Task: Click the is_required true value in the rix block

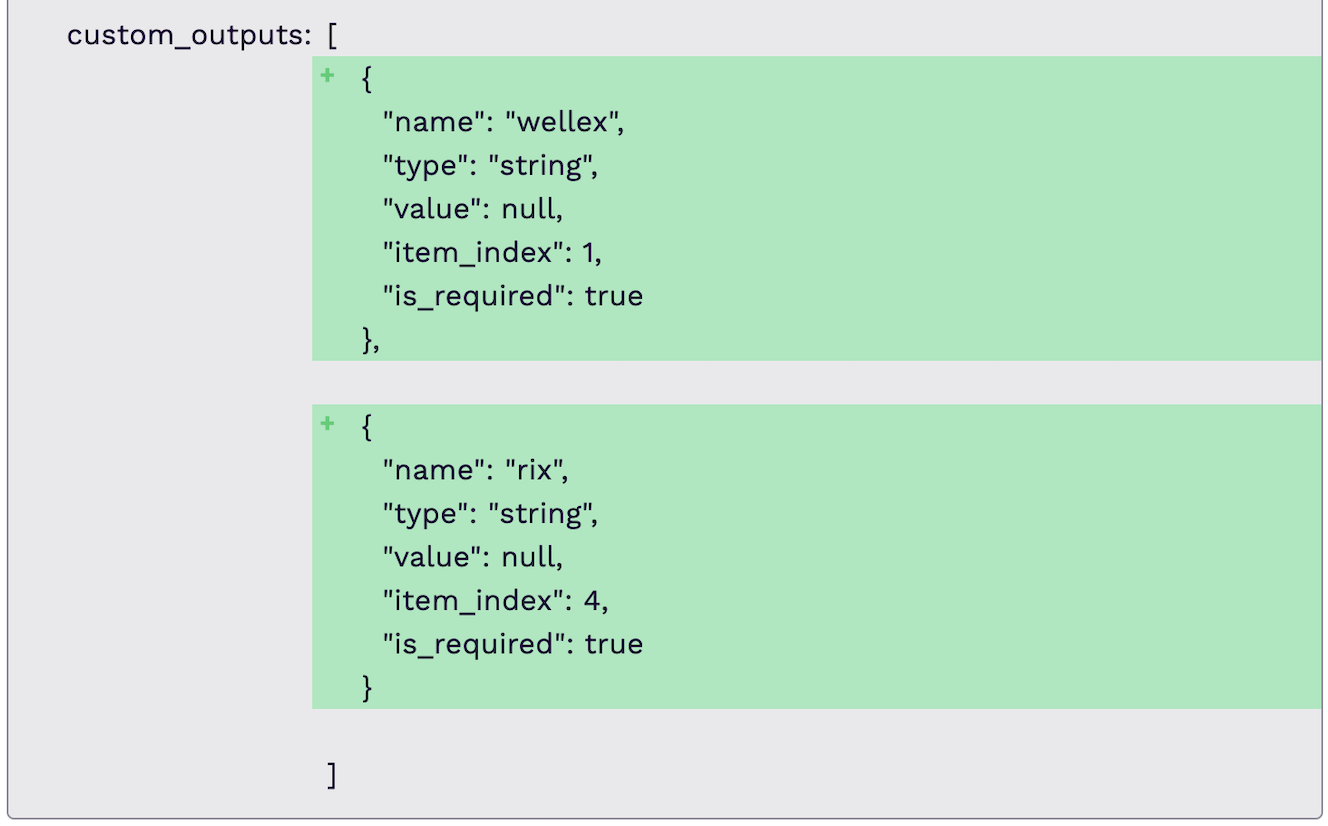Action: 614,644
